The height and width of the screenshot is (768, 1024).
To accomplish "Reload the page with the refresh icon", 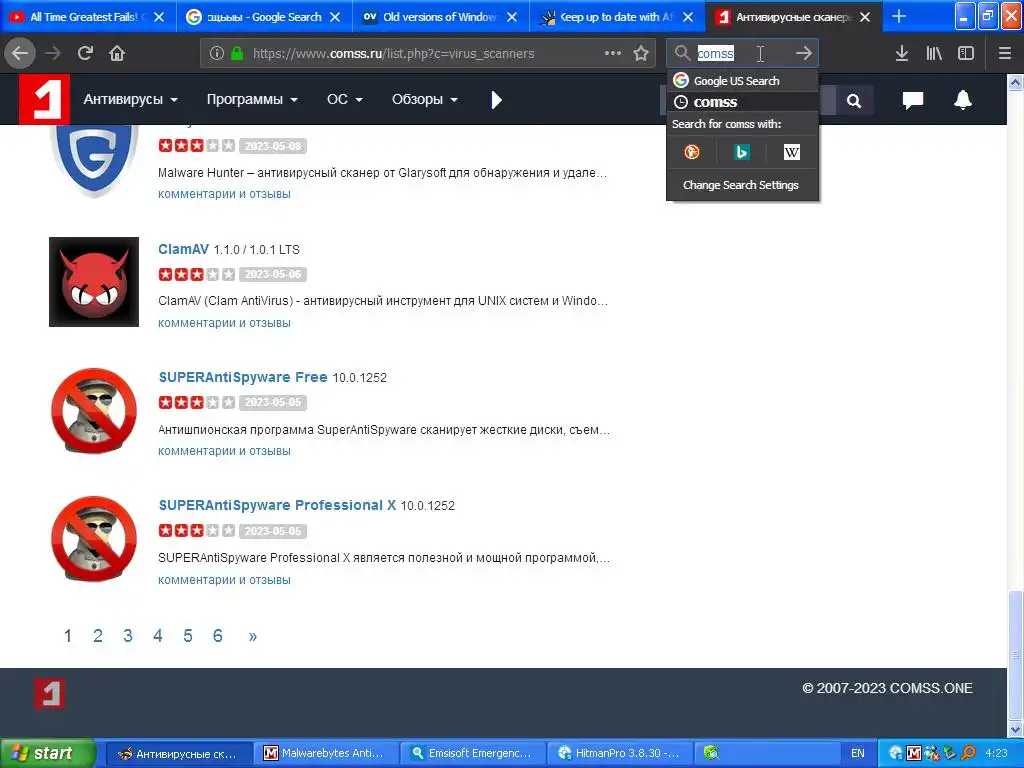I will (x=85, y=54).
